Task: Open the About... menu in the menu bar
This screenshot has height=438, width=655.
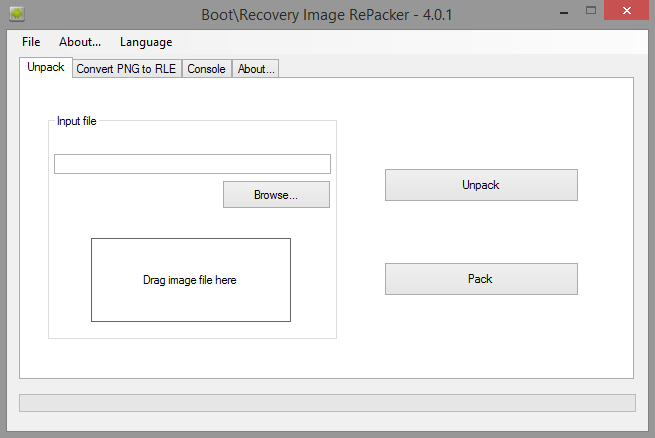Action: coord(80,42)
